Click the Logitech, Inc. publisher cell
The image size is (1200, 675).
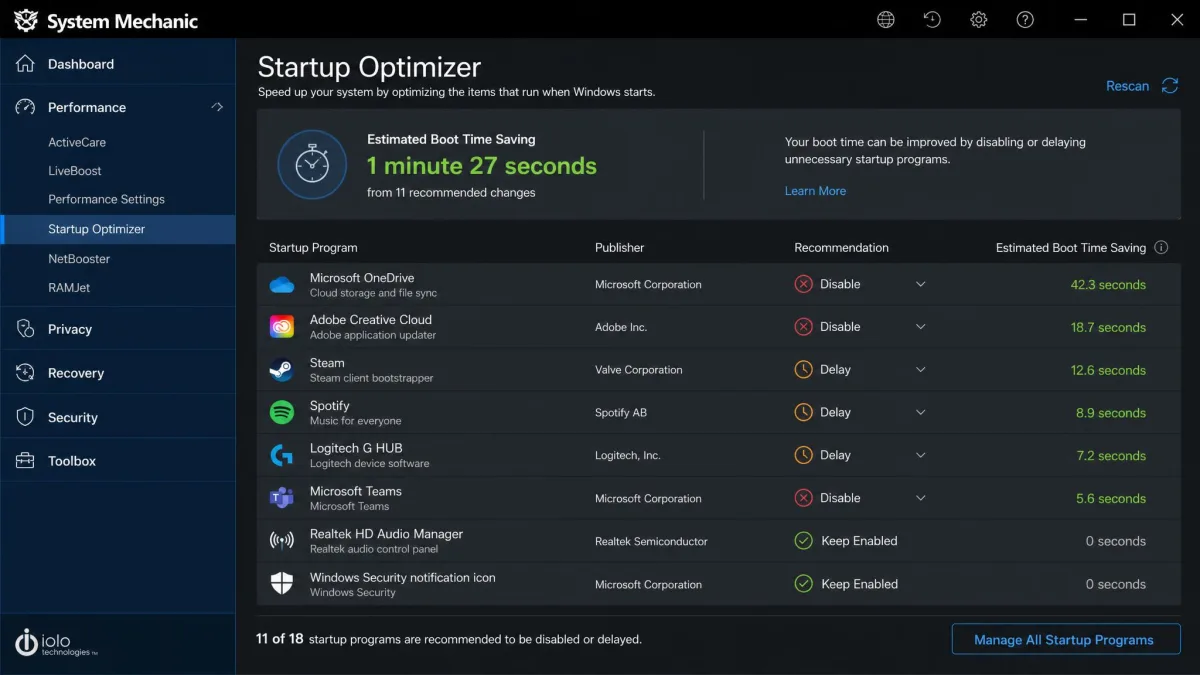tap(628, 455)
